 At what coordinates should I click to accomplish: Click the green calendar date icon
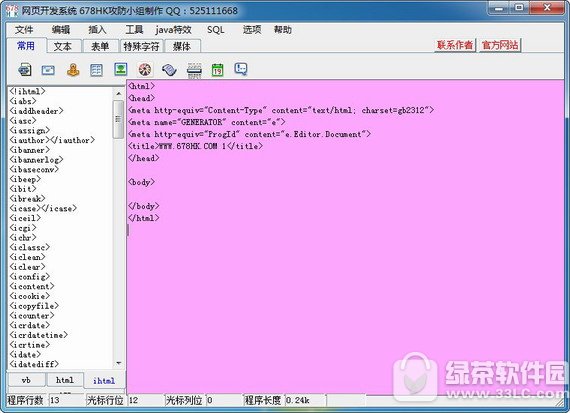tap(217, 69)
